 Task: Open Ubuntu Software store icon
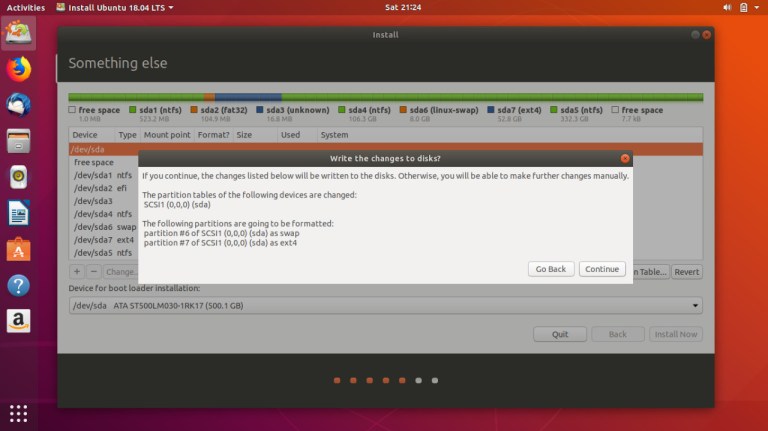pos(19,249)
